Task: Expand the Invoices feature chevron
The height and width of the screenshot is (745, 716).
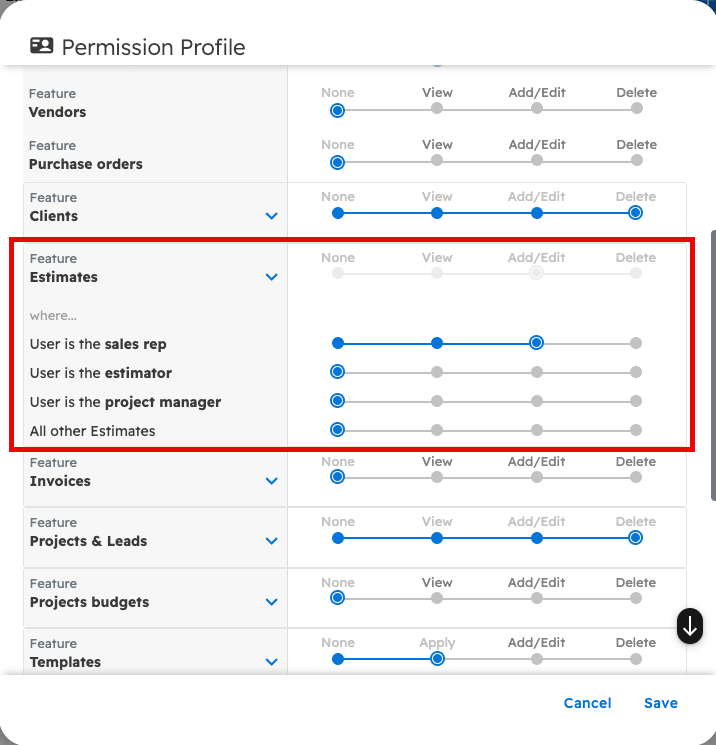Action: (271, 481)
